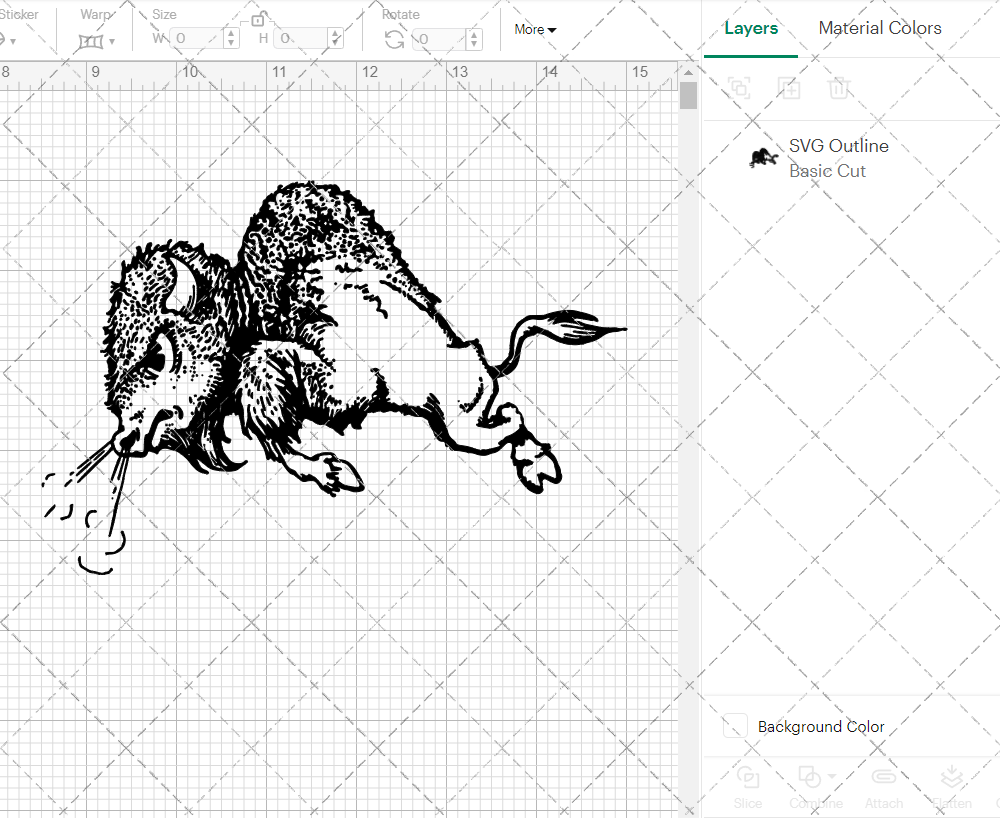Viewport: 1000px width, 818px height.
Task: Open the Background Color swatch
Action: (x=735, y=726)
